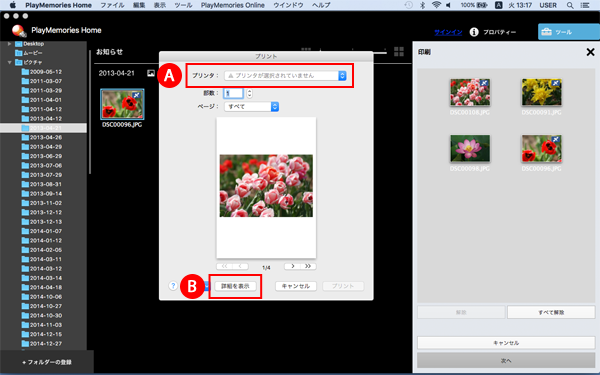Jump to first preview page
The image size is (600, 375).
click(225, 266)
